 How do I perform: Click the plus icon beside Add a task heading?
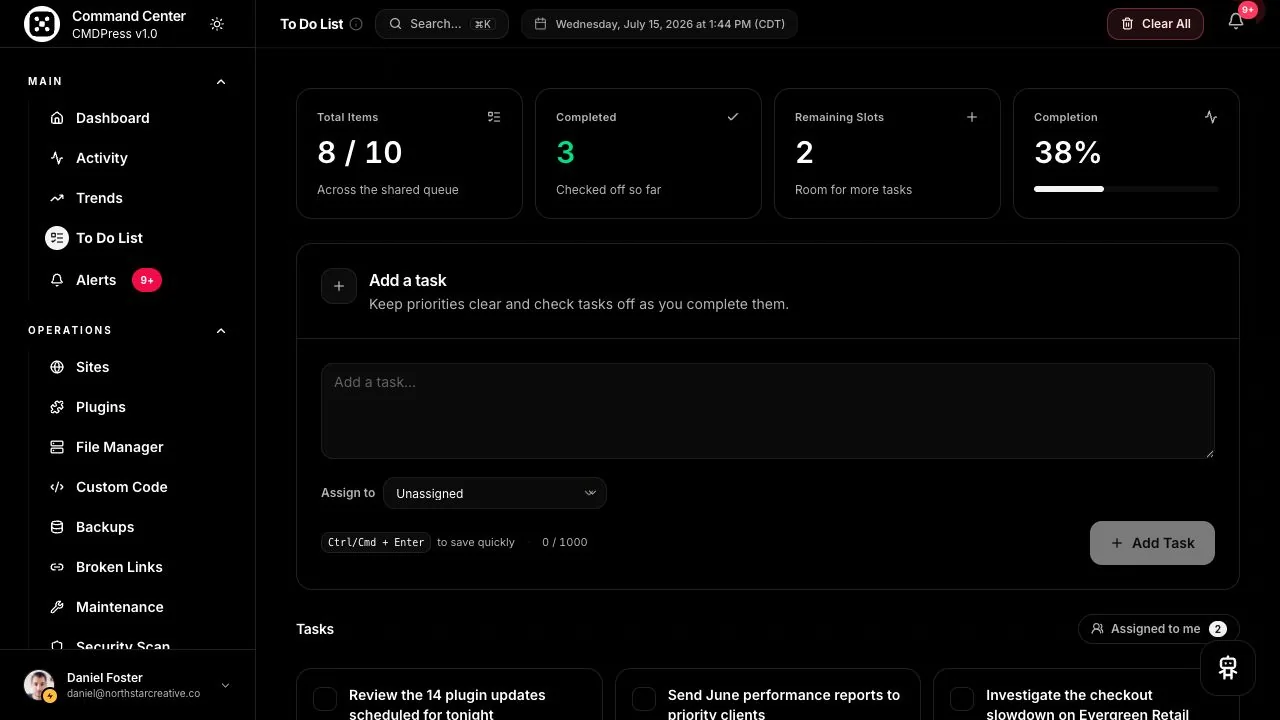tap(339, 286)
